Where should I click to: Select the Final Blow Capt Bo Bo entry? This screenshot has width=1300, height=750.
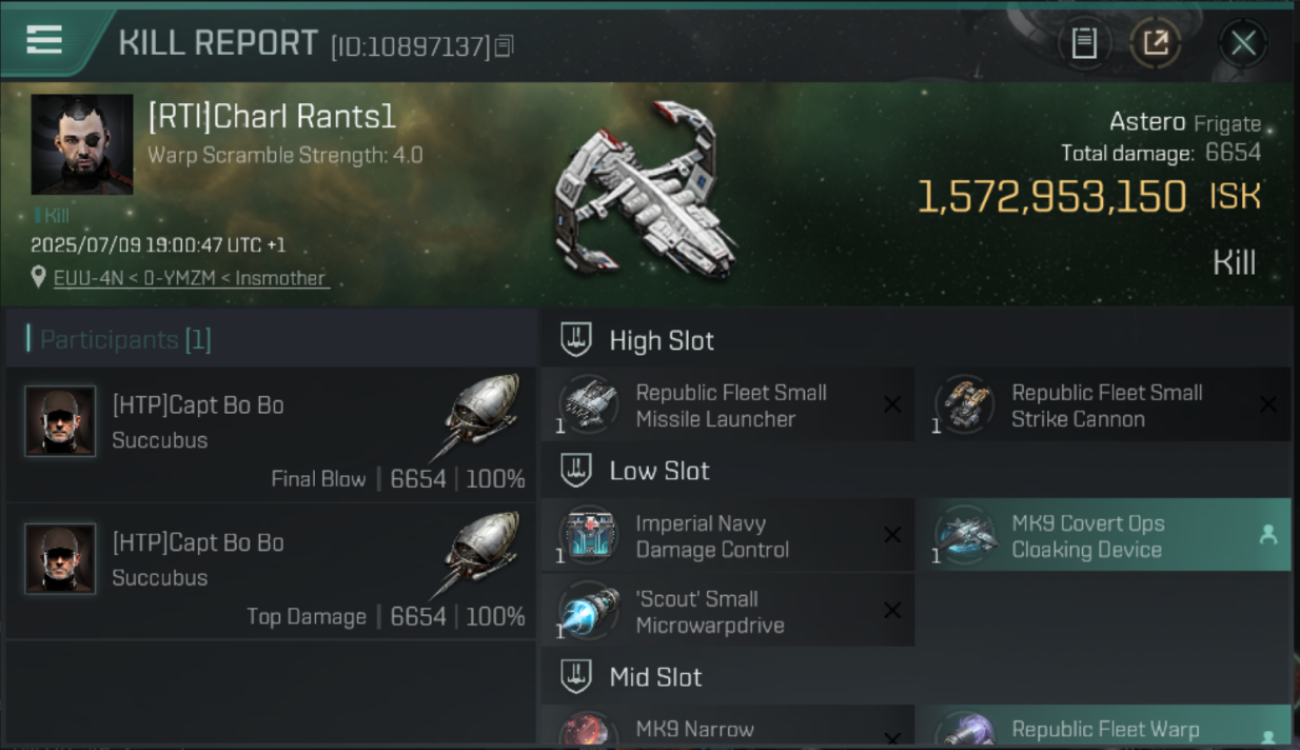(x=271, y=434)
